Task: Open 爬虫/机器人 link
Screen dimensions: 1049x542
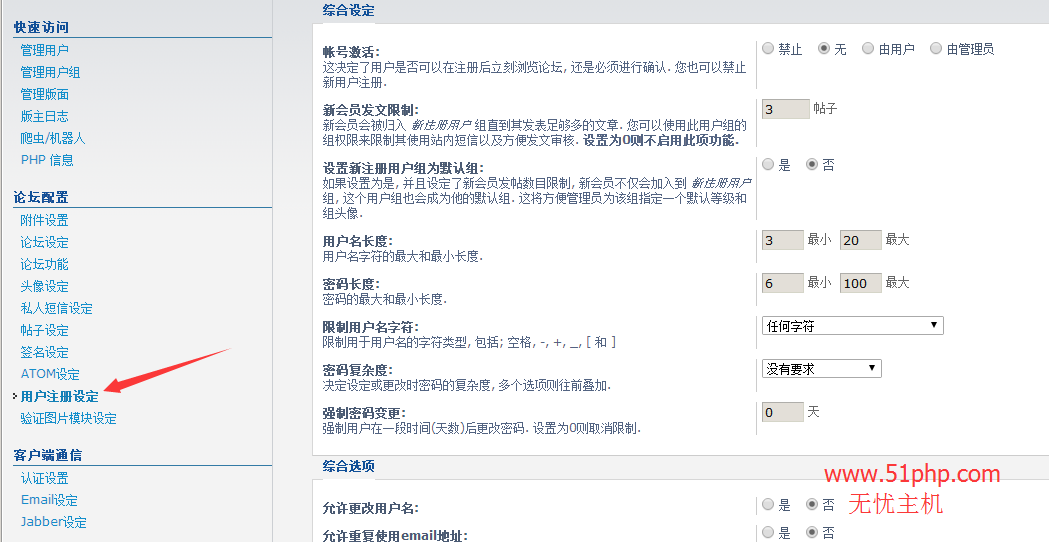Action: tap(53, 139)
